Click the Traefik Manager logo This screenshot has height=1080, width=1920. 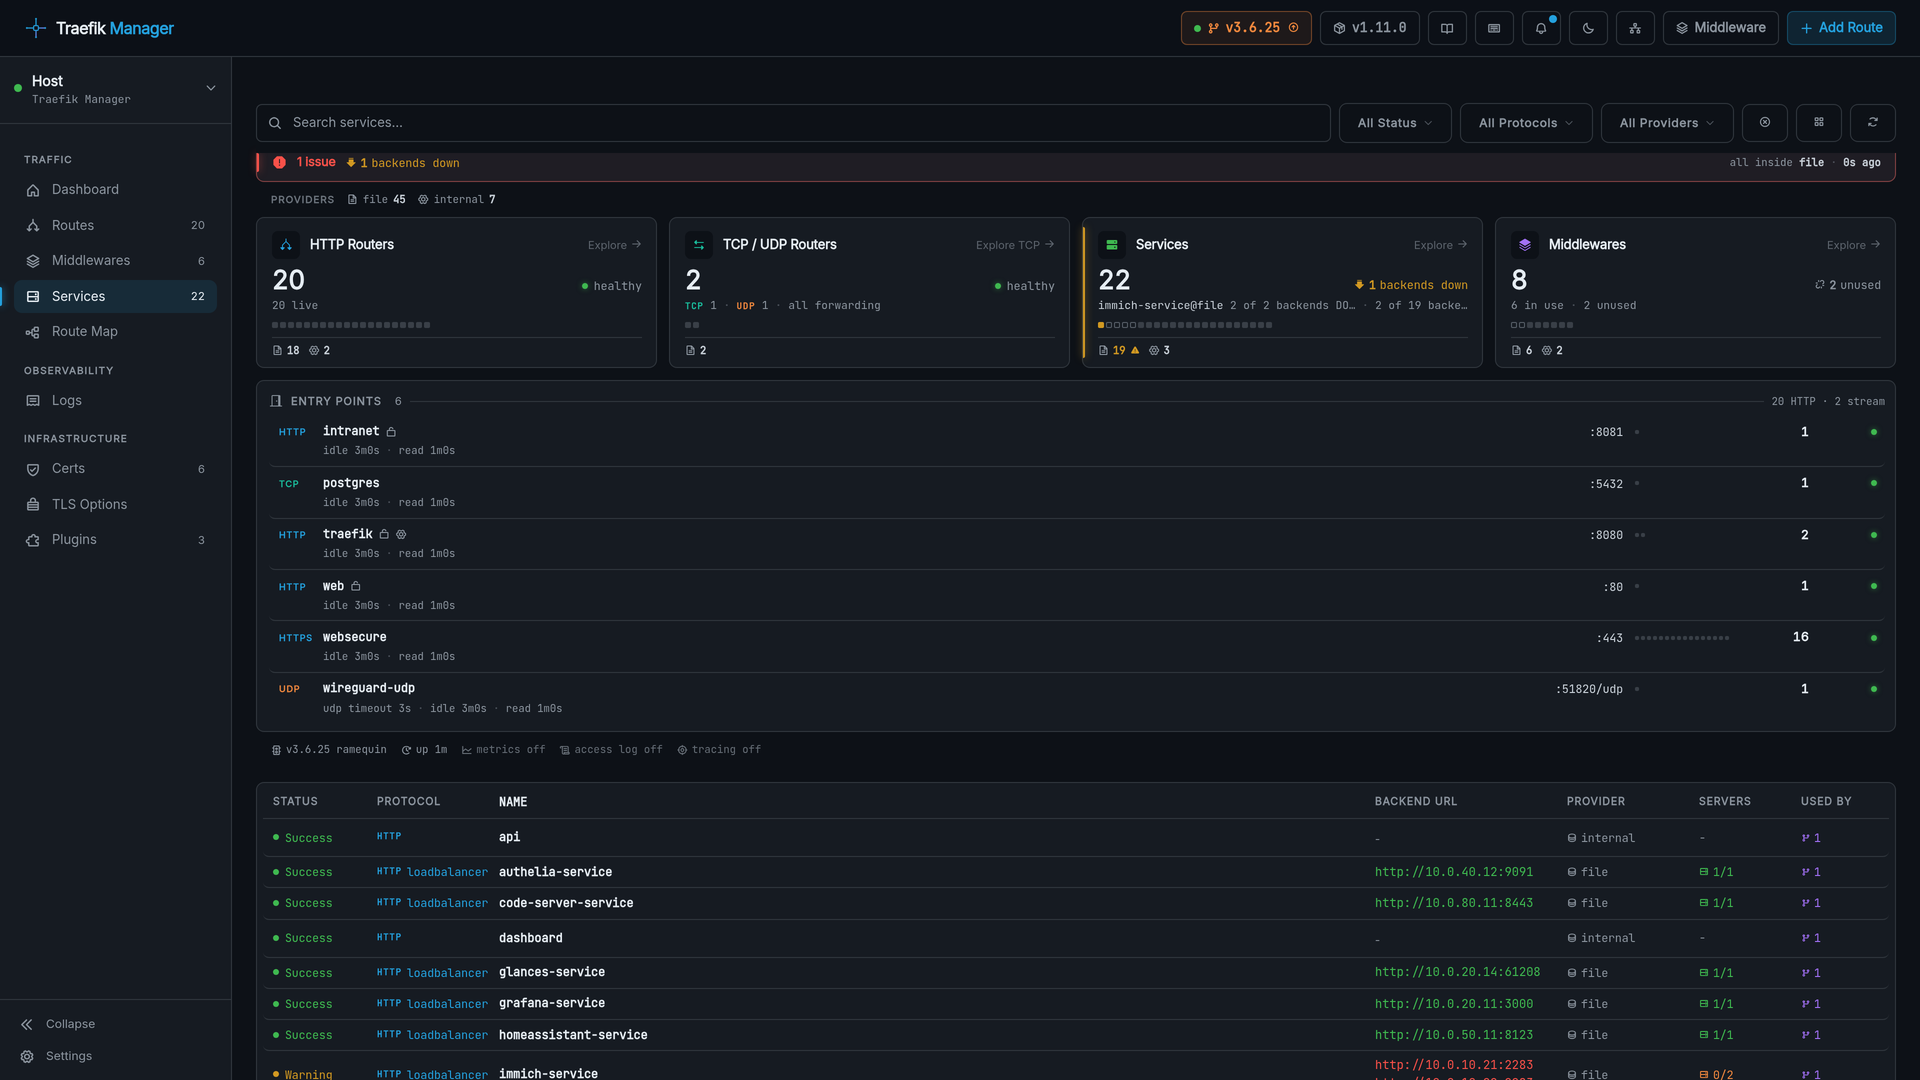click(99, 28)
